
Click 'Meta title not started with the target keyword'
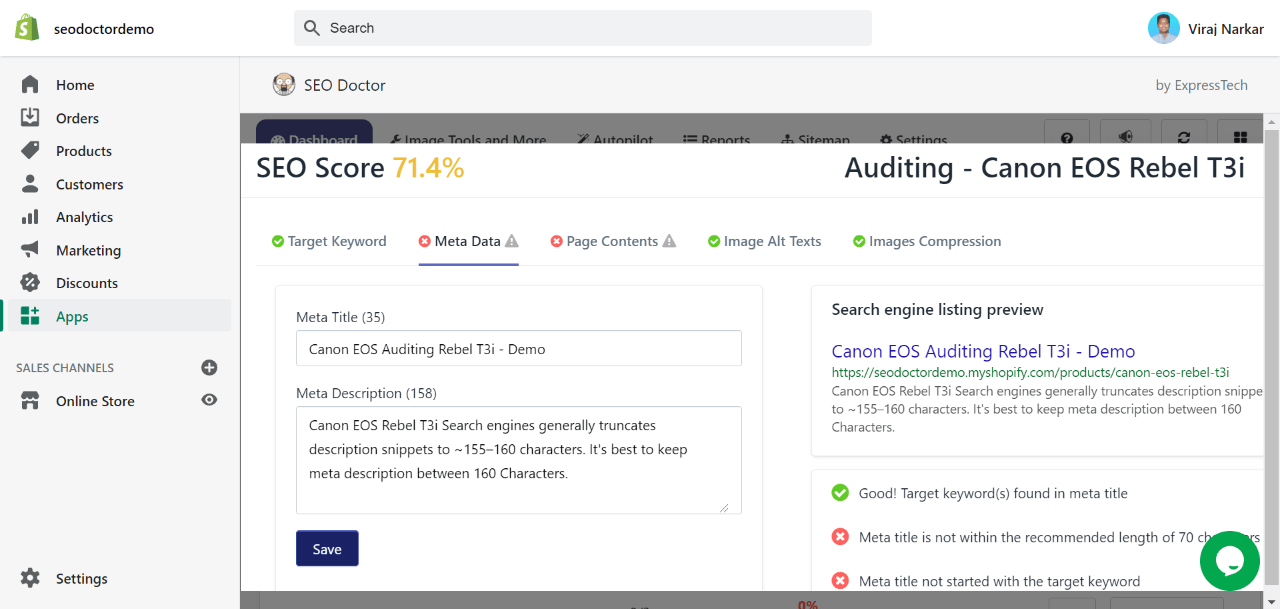click(999, 581)
